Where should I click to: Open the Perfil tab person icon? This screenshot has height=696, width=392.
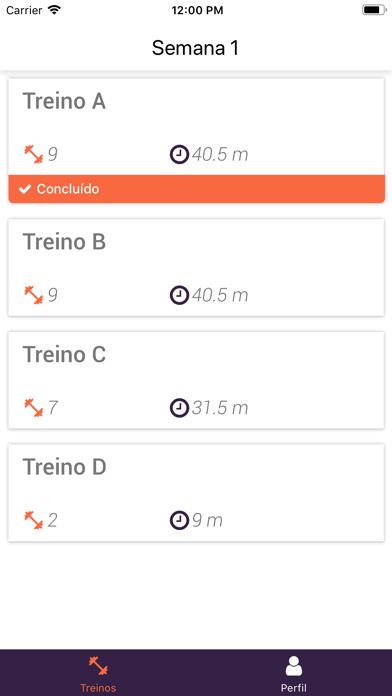pos(293,666)
